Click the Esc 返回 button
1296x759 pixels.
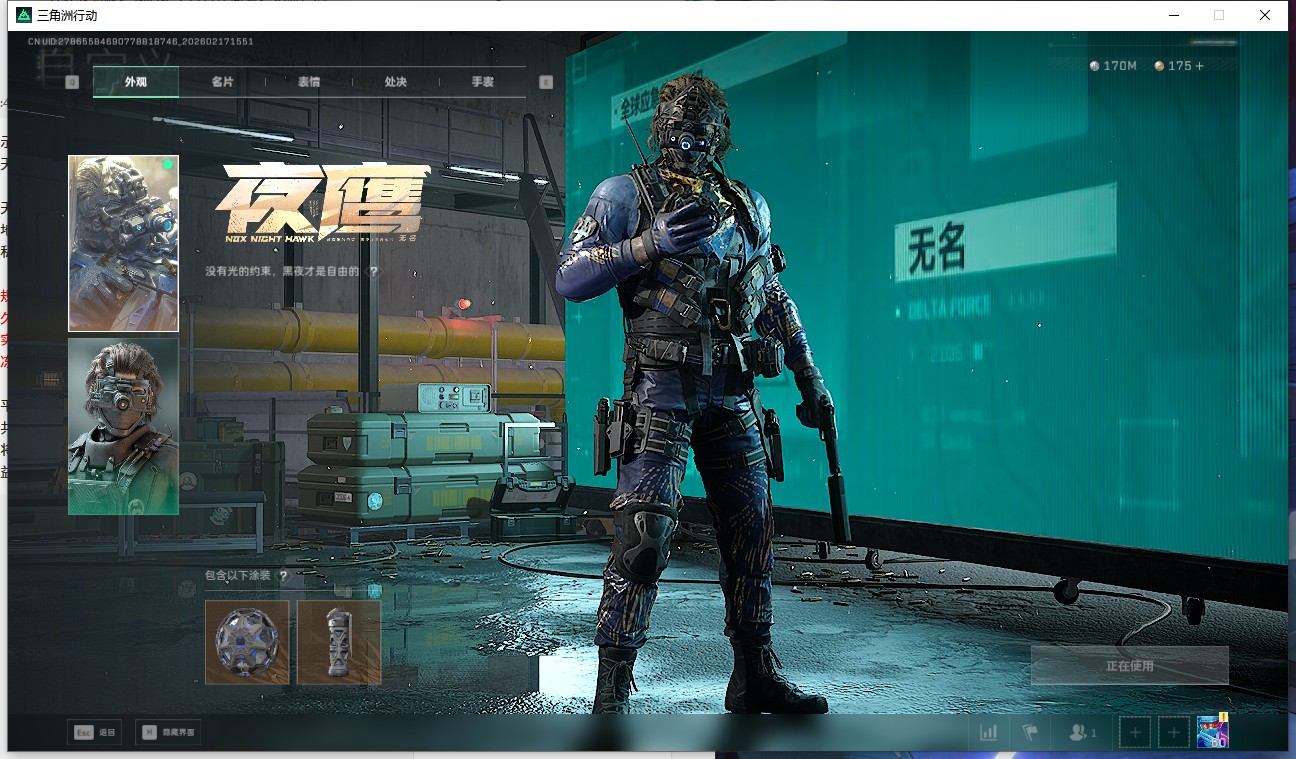tap(94, 733)
